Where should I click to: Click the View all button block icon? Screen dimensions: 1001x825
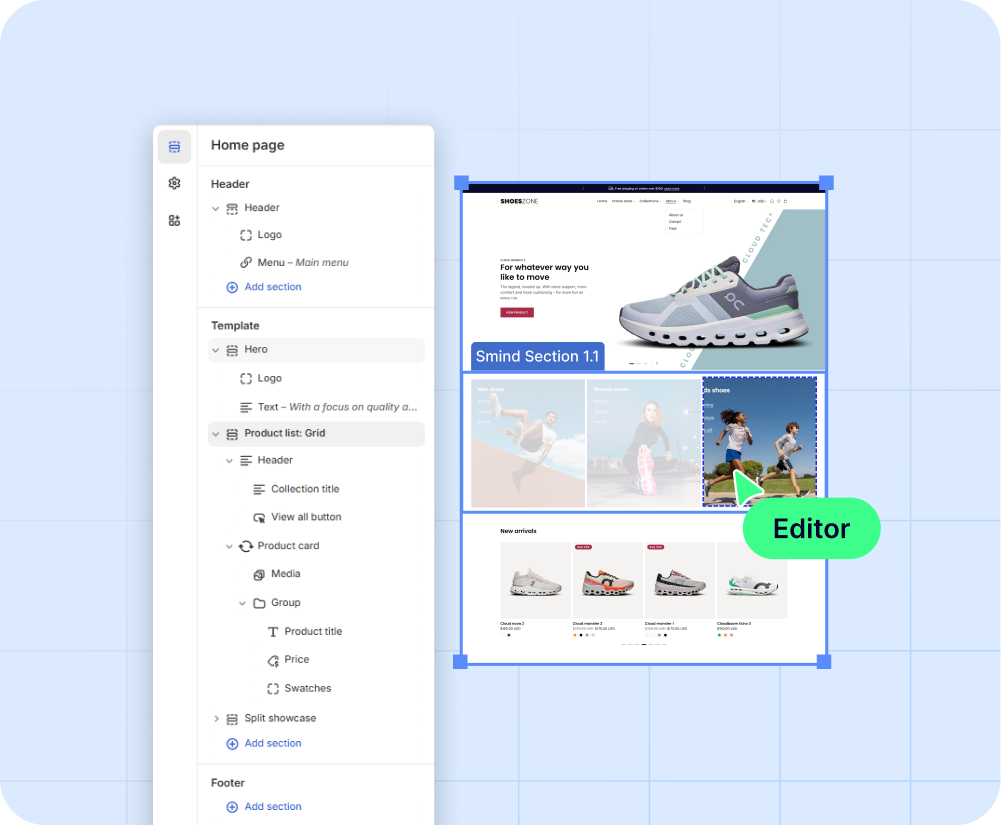click(x=259, y=518)
